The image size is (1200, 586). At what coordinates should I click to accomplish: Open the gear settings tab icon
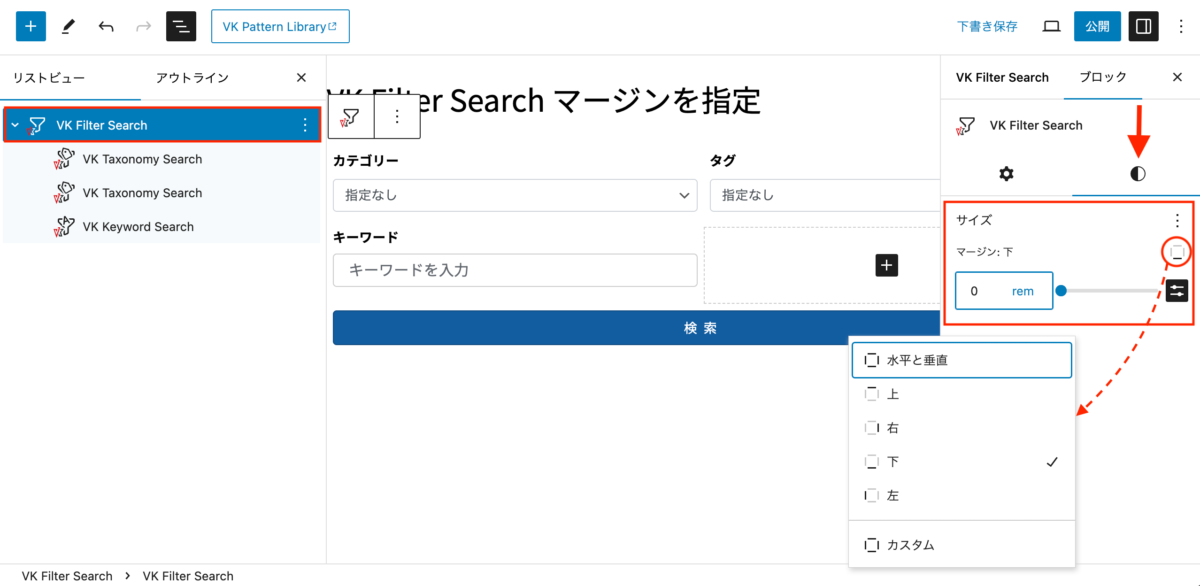tap(1006, 174)
